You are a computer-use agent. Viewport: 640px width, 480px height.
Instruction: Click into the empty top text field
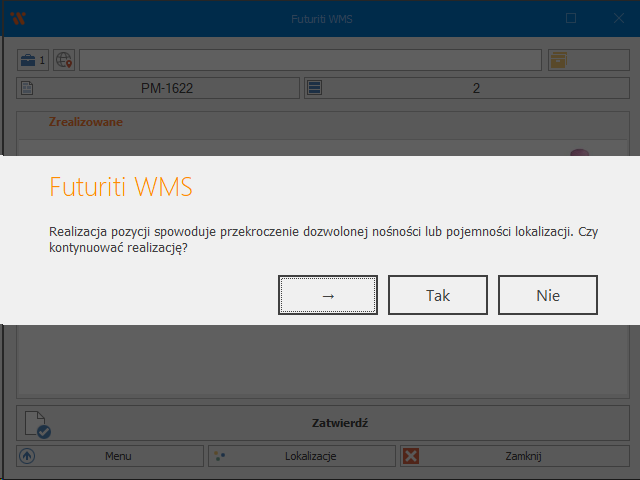tap(312, 60)
